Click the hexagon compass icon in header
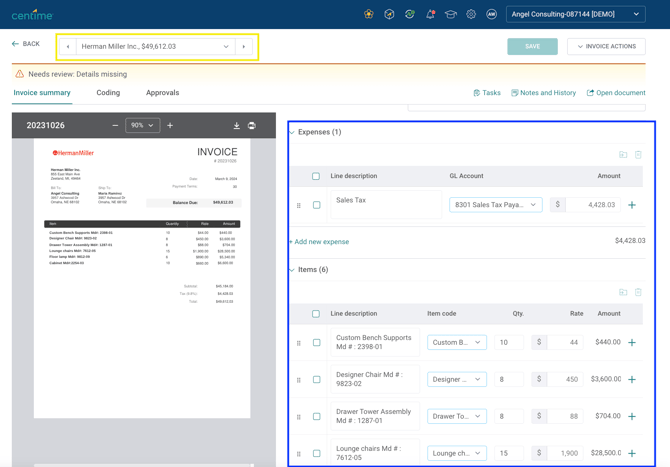 [389, 14]
